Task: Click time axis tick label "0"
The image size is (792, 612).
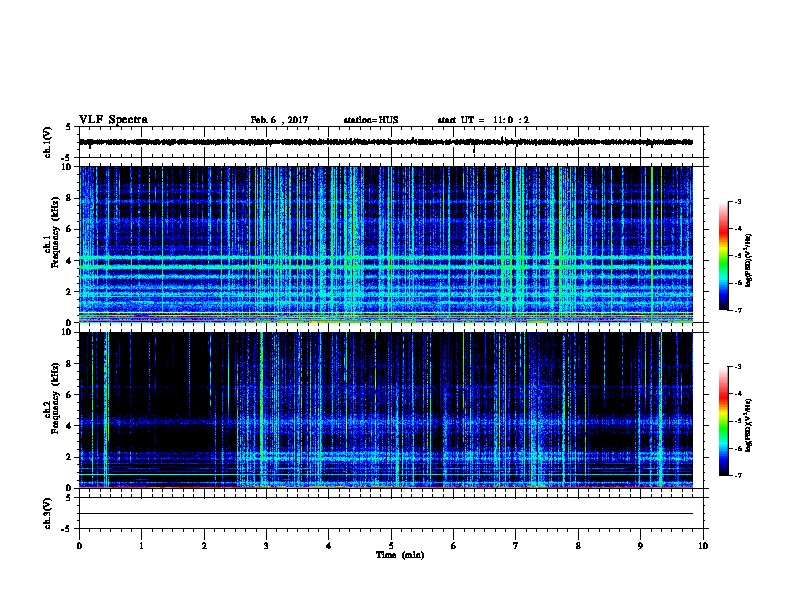Action: point(79,546)
